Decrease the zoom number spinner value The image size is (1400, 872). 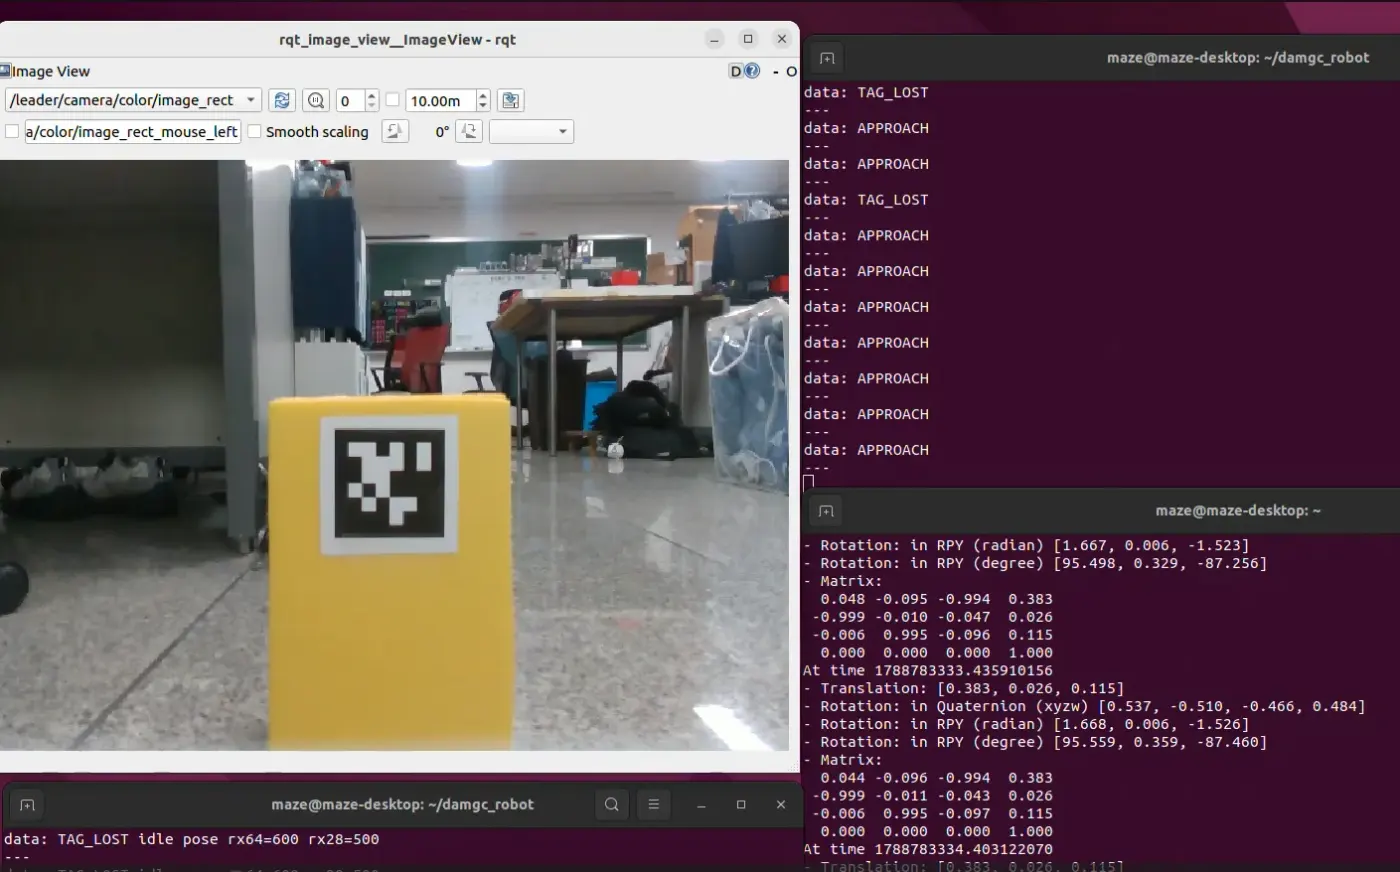[372, 105]
